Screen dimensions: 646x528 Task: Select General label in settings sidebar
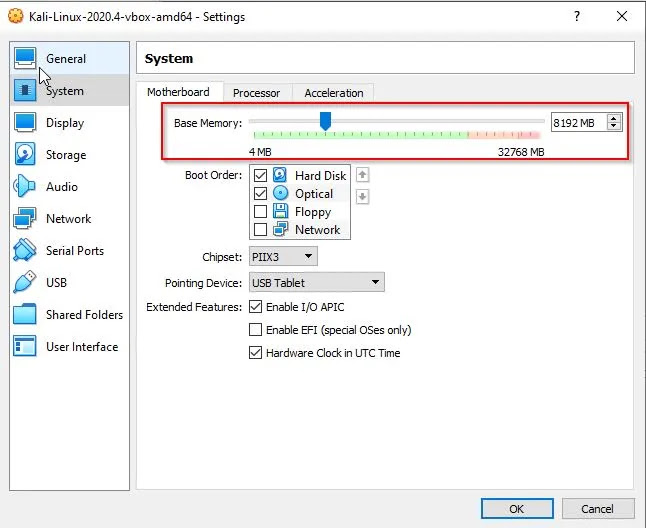click(x=66, y=58)
